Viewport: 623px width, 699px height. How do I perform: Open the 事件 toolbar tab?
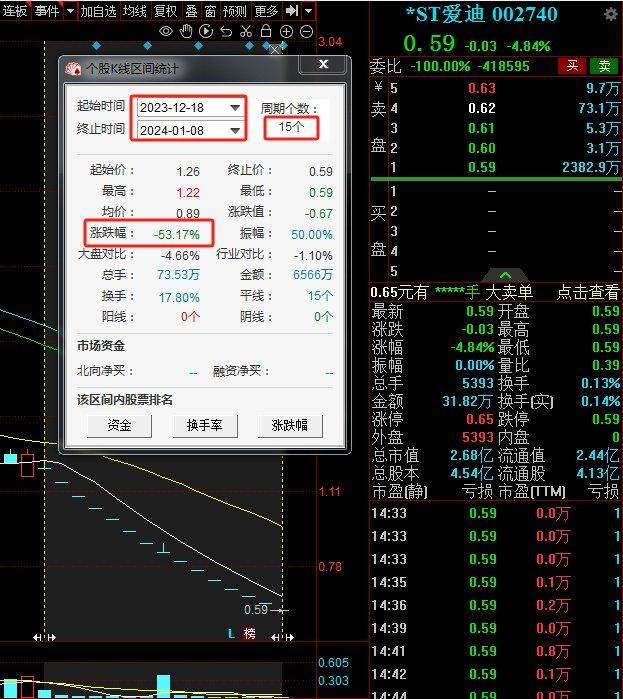point(46,10)
